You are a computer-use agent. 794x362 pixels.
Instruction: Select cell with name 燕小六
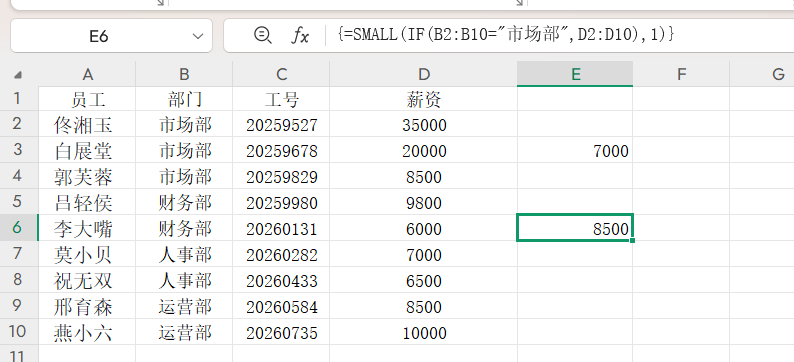(x=87, y=332)
